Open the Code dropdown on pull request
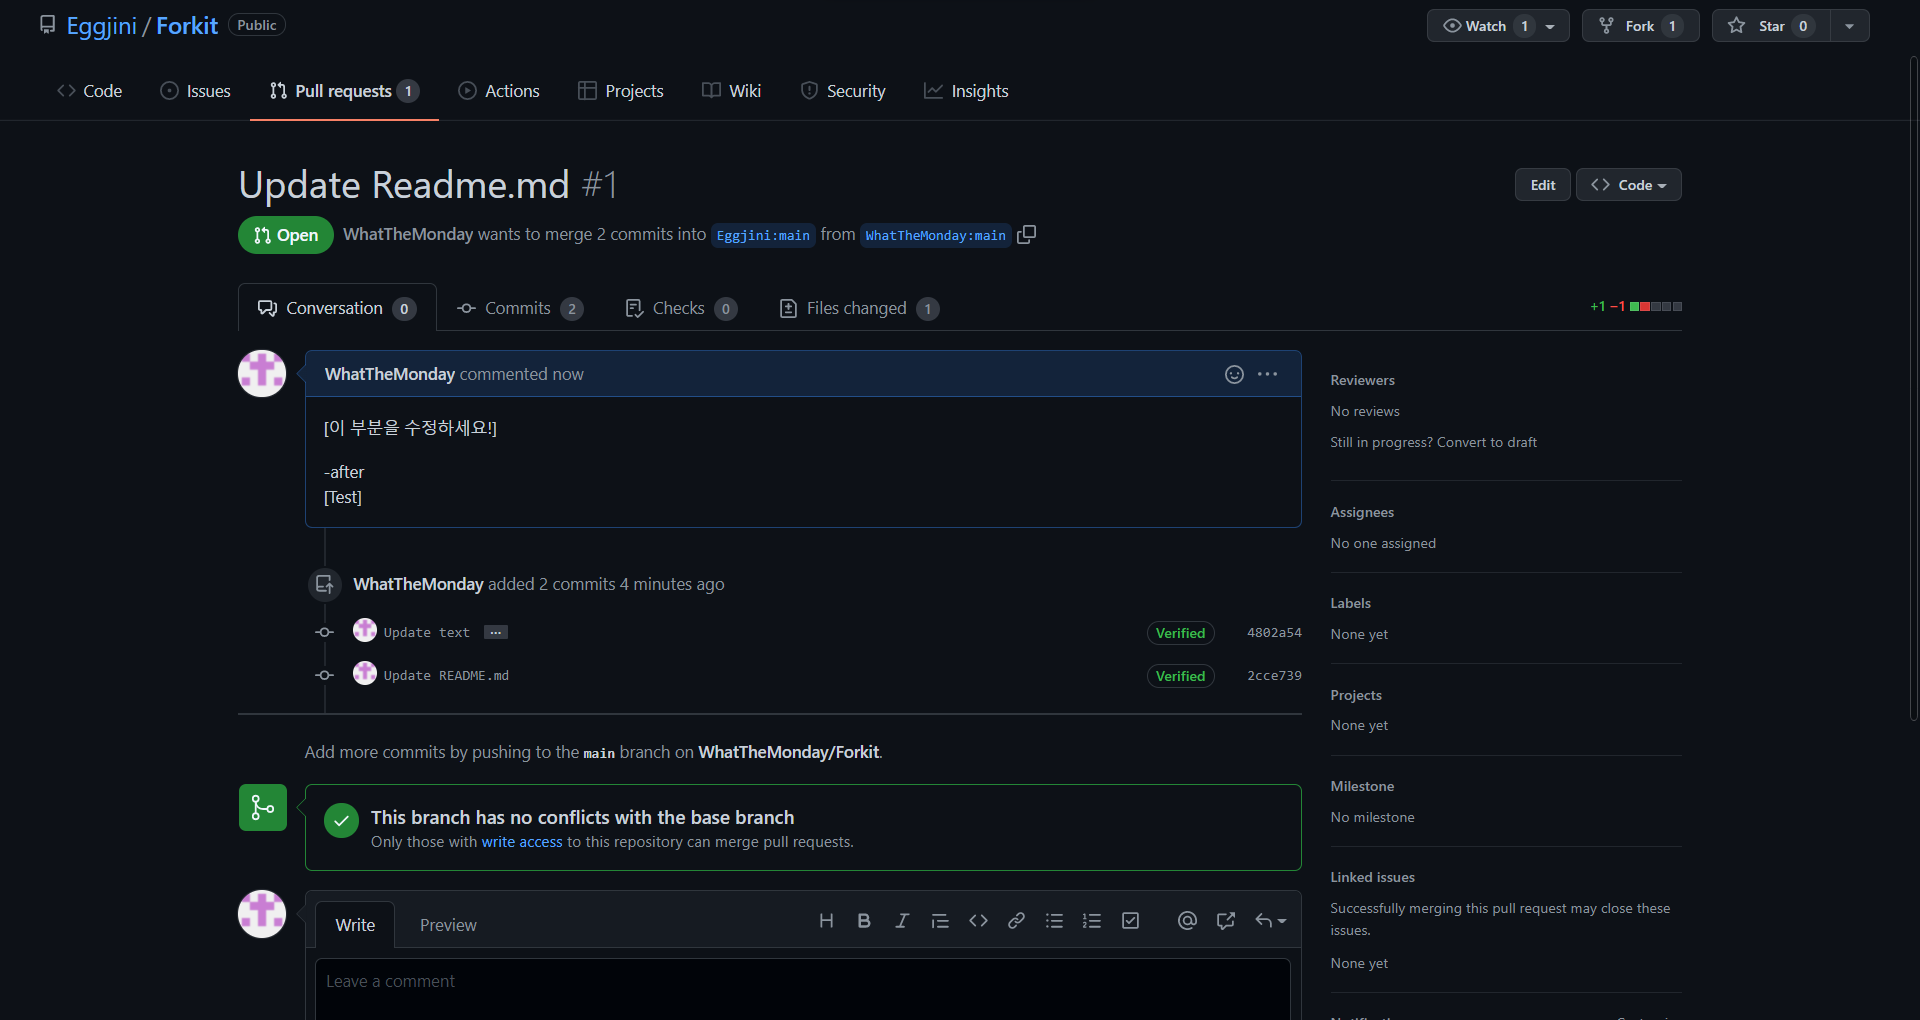The width and height of the screenshot is (1920, 1020). click(1629, 185)
